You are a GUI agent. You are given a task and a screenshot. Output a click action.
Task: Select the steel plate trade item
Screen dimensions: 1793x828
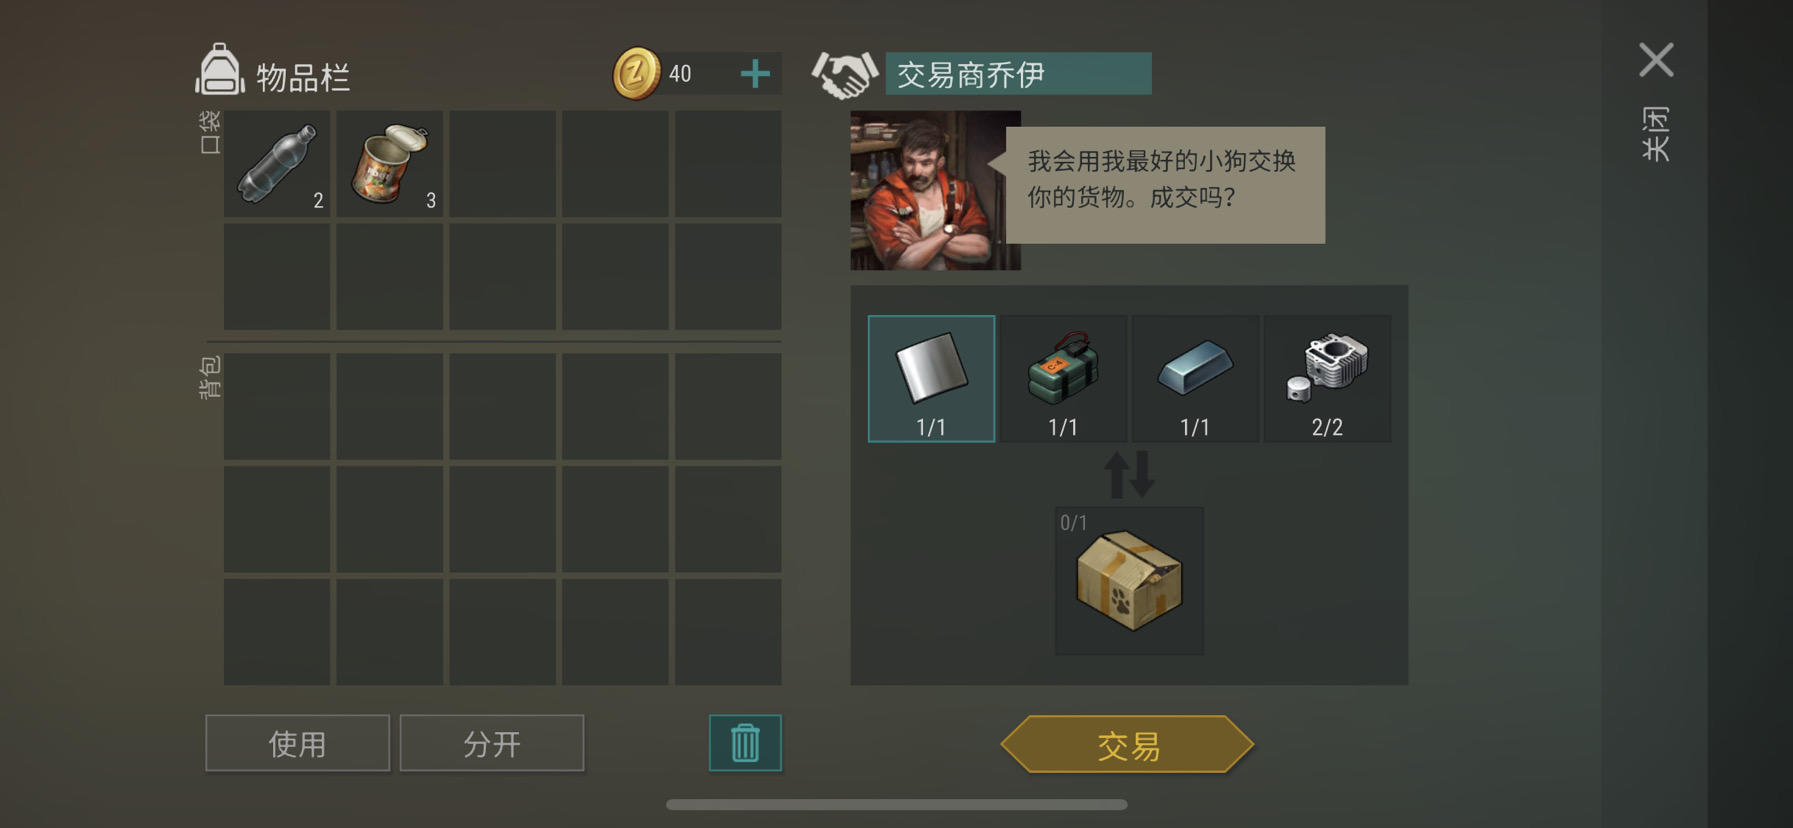tap(931, 378)
